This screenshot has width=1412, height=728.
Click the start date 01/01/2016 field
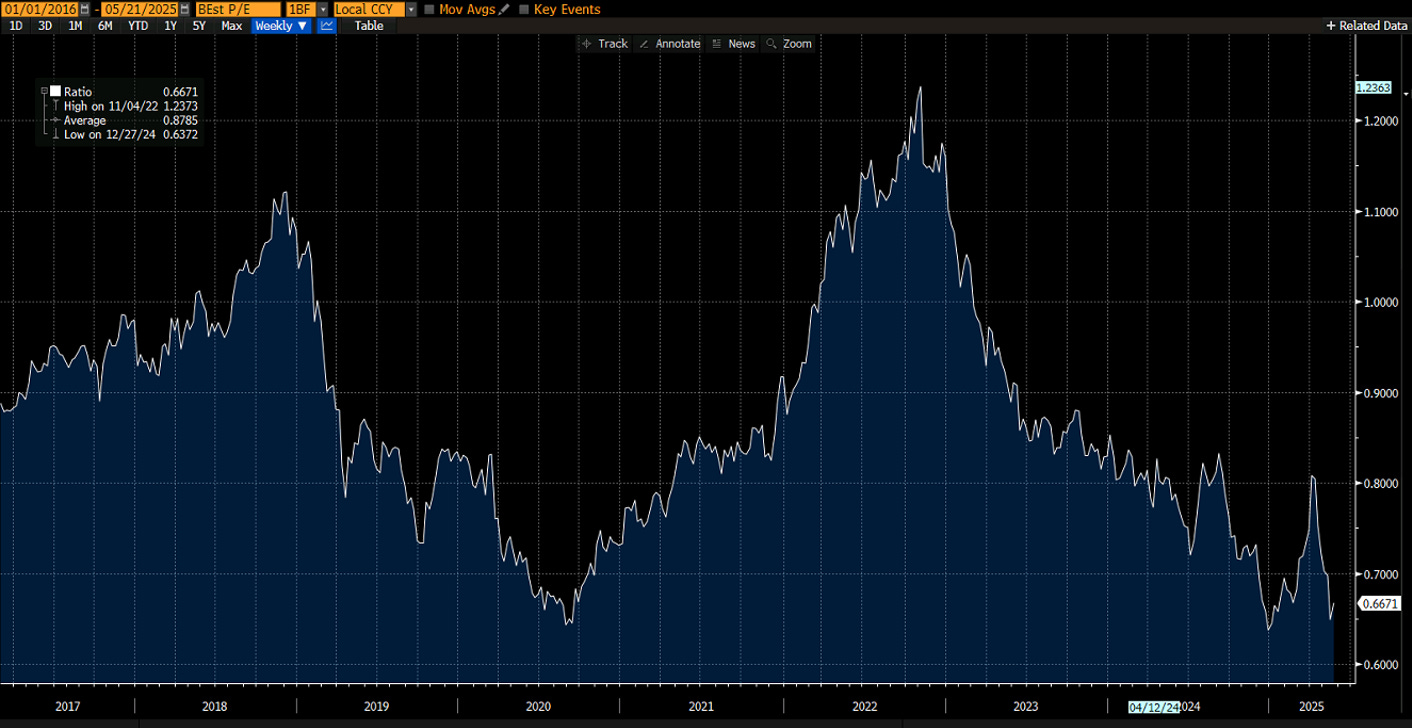[x=40, y=9]
